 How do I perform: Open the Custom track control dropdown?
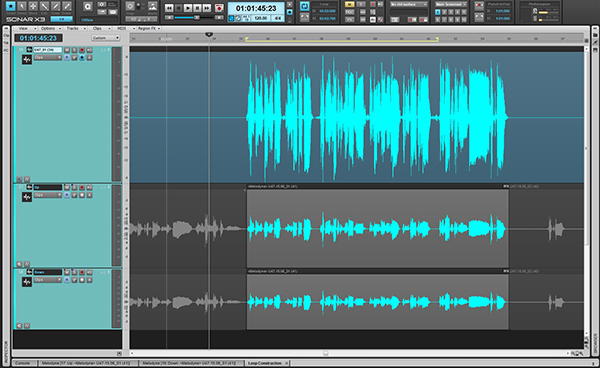pos(106,38)
